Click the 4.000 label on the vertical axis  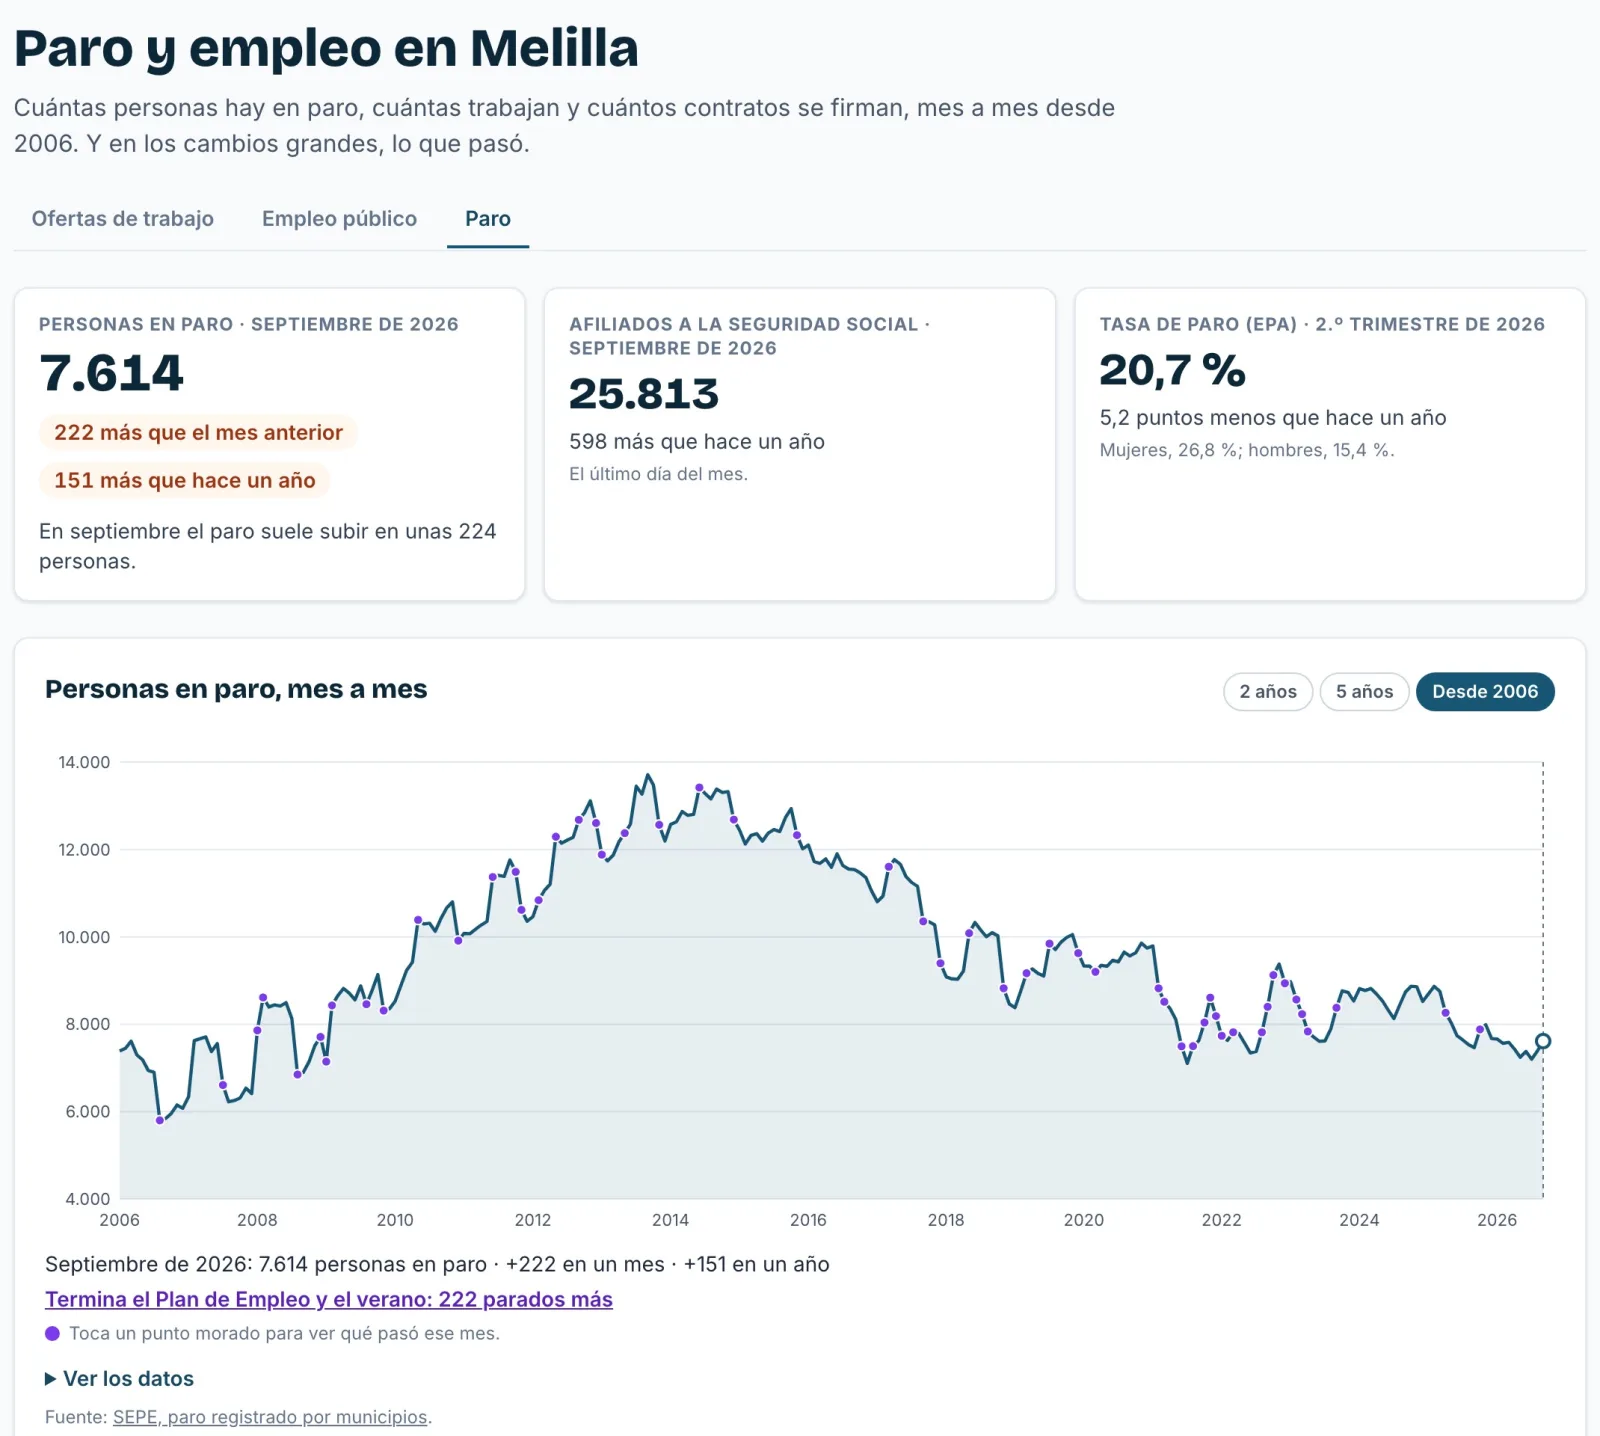tap(87, 1199)
